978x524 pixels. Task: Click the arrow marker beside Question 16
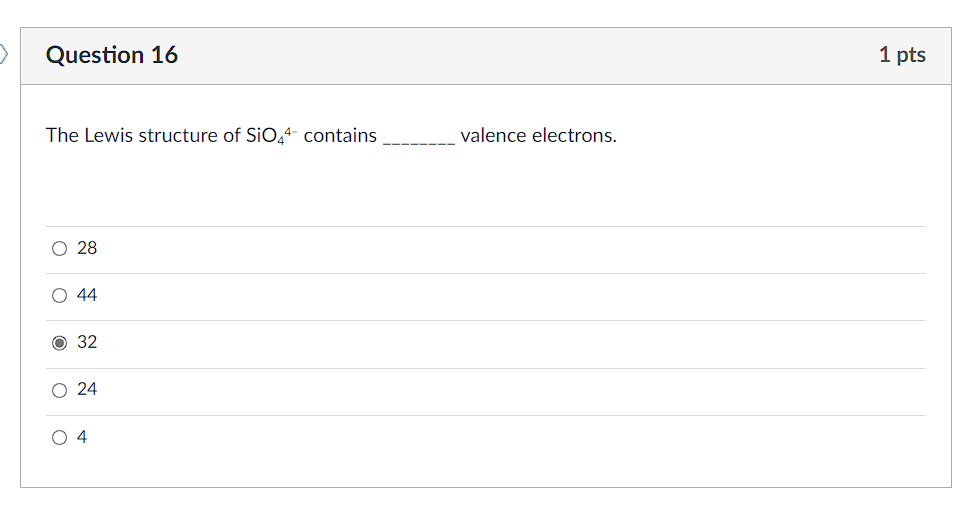pyautogui.click(x=4, y=54)
